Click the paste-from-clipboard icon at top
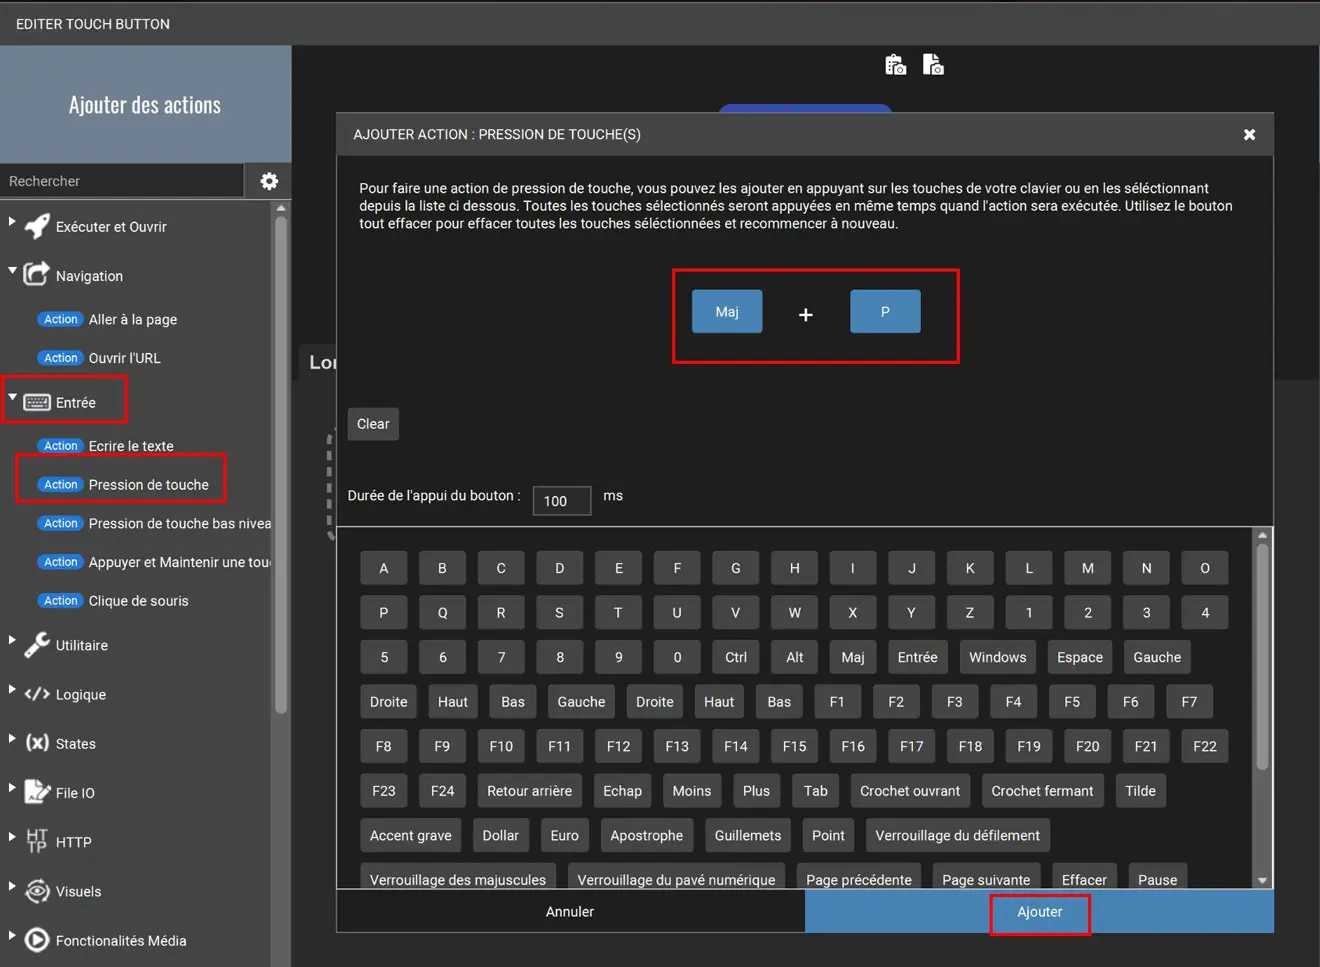The height and width of the screenshot is (967, 1320). (x=895, y=65)
